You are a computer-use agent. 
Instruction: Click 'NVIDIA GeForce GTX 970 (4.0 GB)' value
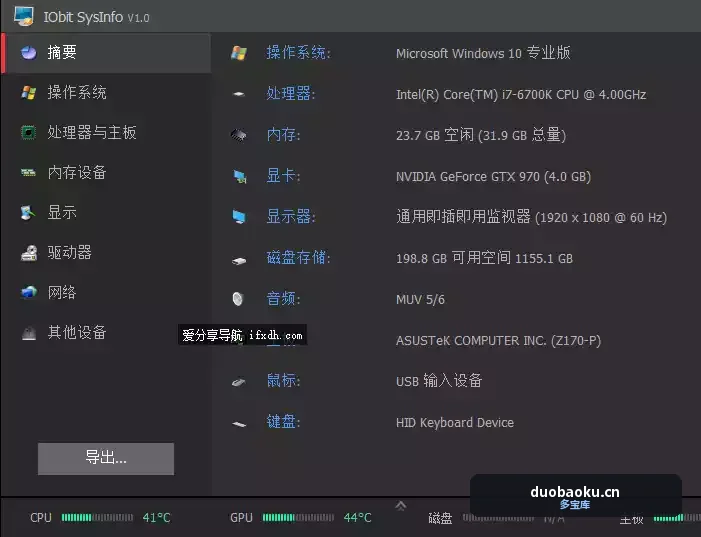pyautogui.click(x=494, y=177)
